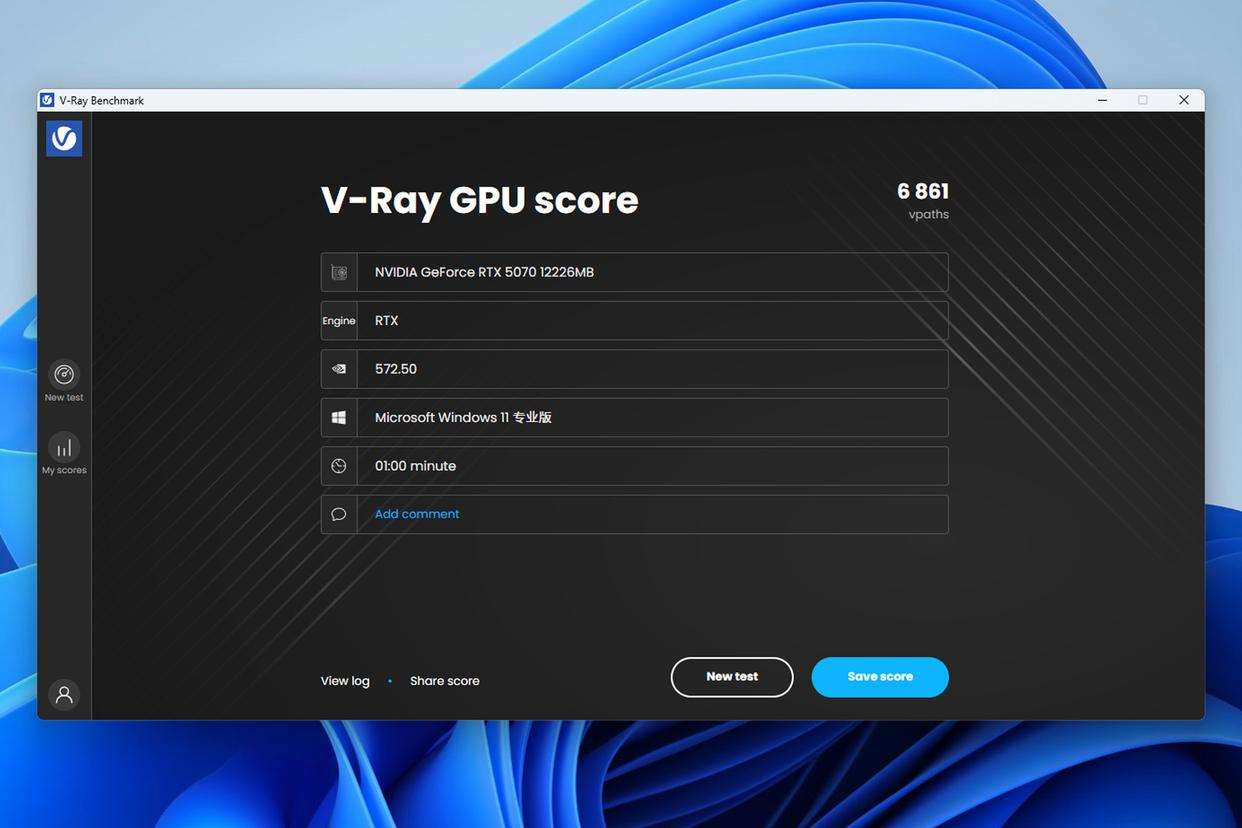The image size is (1242, 828).
Task: Start a New test with outlined button
Action: click(x=732, y=677)
